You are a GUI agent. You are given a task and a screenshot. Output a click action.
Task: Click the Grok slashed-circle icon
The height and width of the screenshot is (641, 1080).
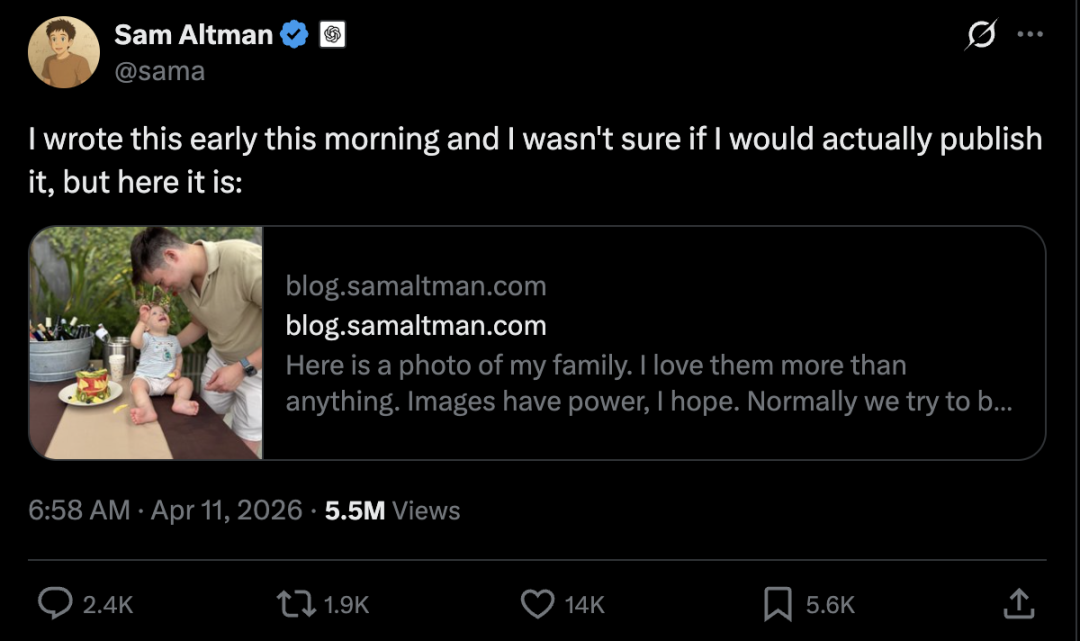click(x=981, y=35)
